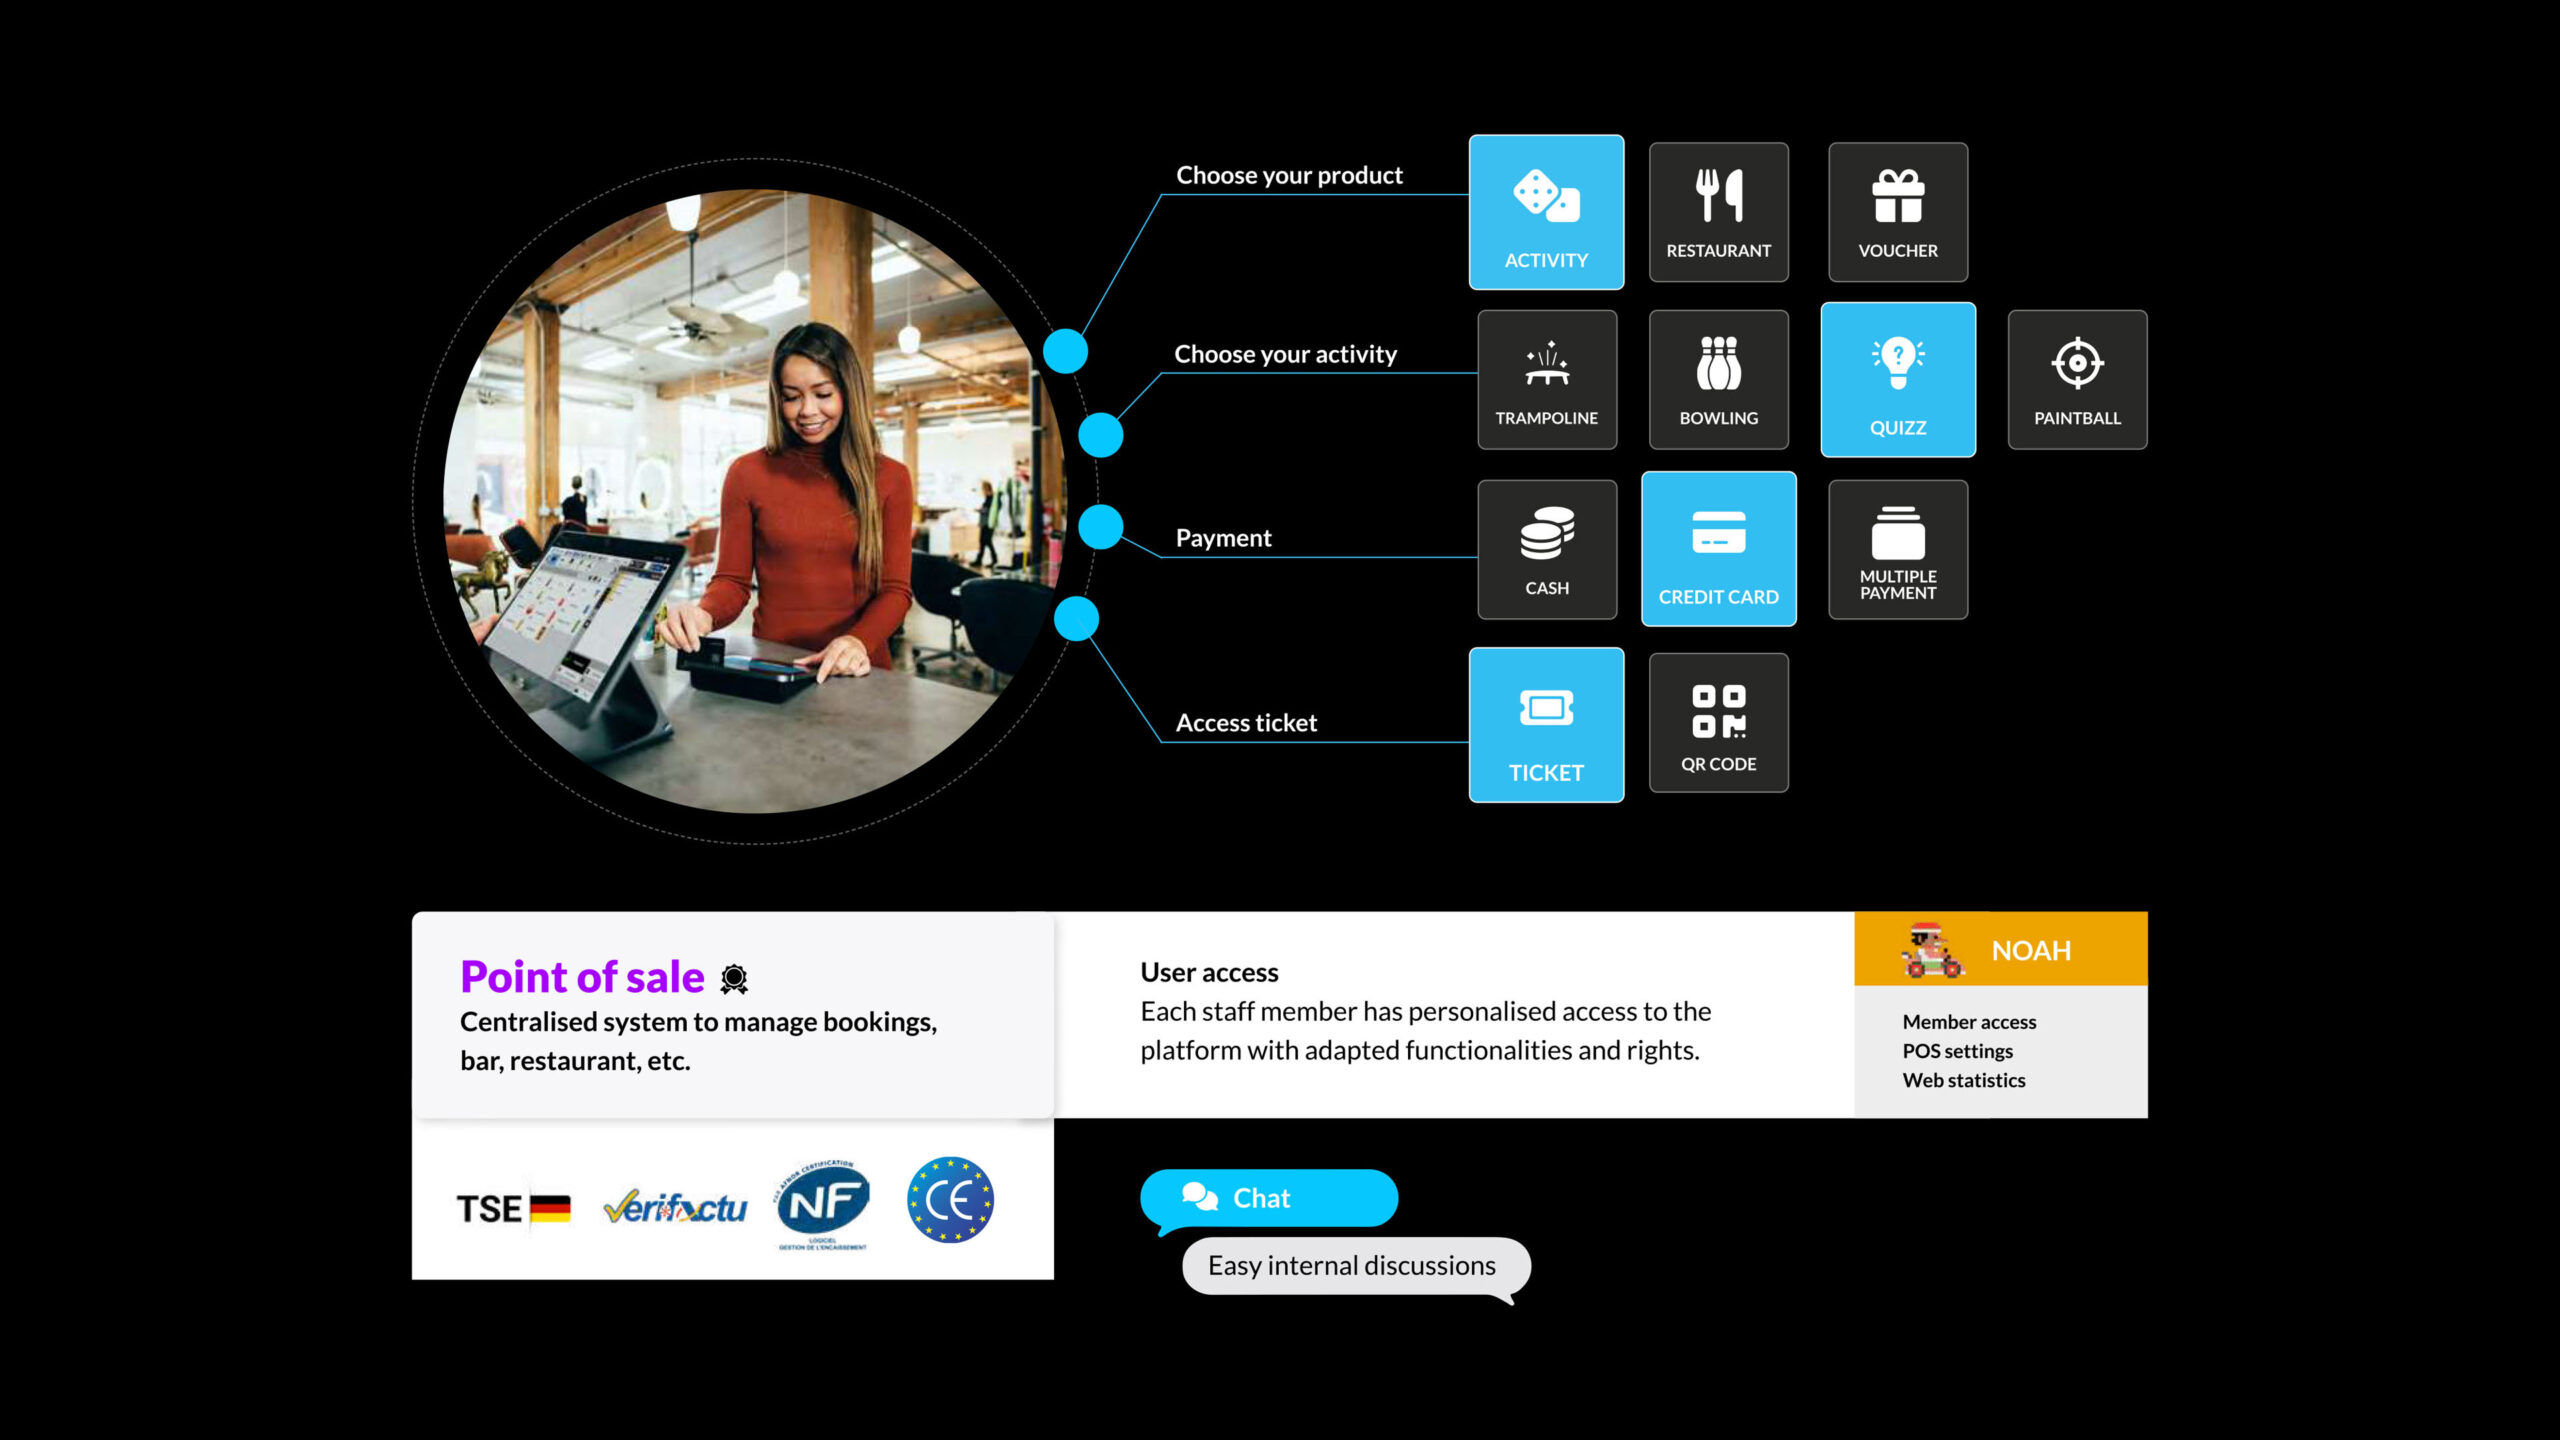Open Web statistics entry

(x=1963, y=1080)
